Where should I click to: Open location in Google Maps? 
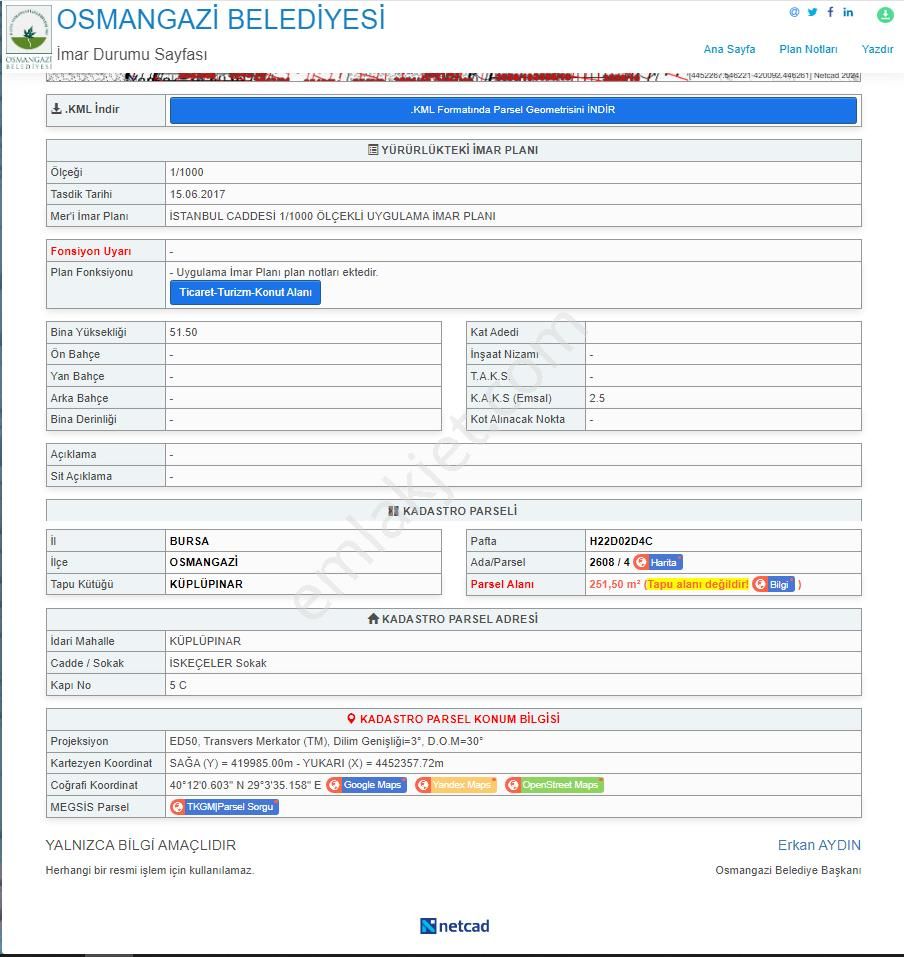pyautogui.click(x=366, y=785)
